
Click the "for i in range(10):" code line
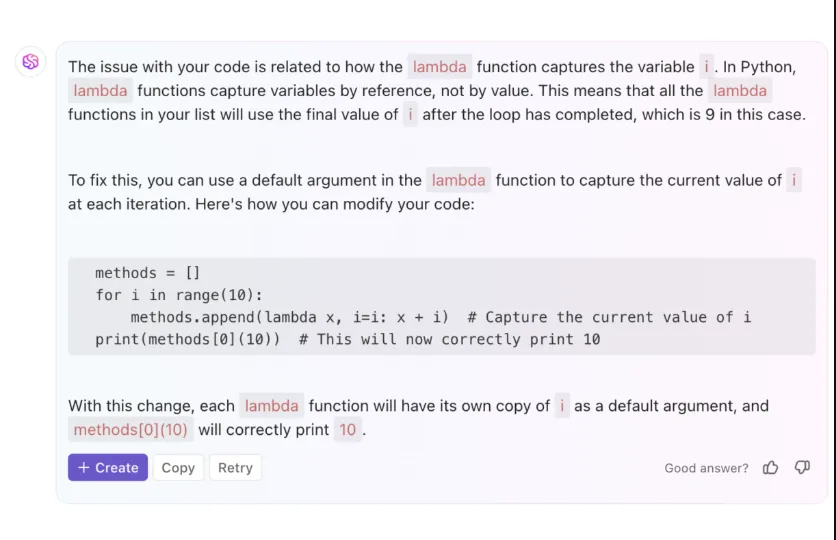(179, 295)
